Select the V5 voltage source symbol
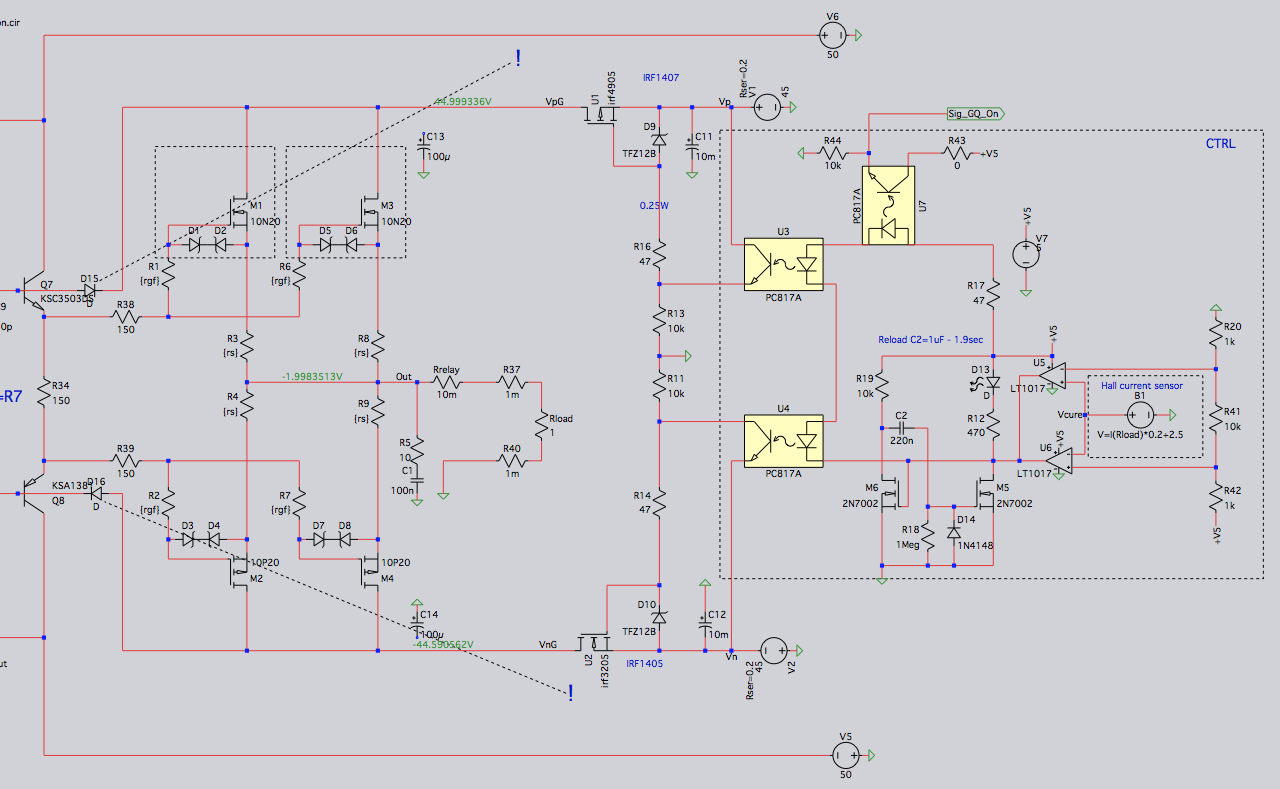1280x789 pixels. (x=846, y=754)
